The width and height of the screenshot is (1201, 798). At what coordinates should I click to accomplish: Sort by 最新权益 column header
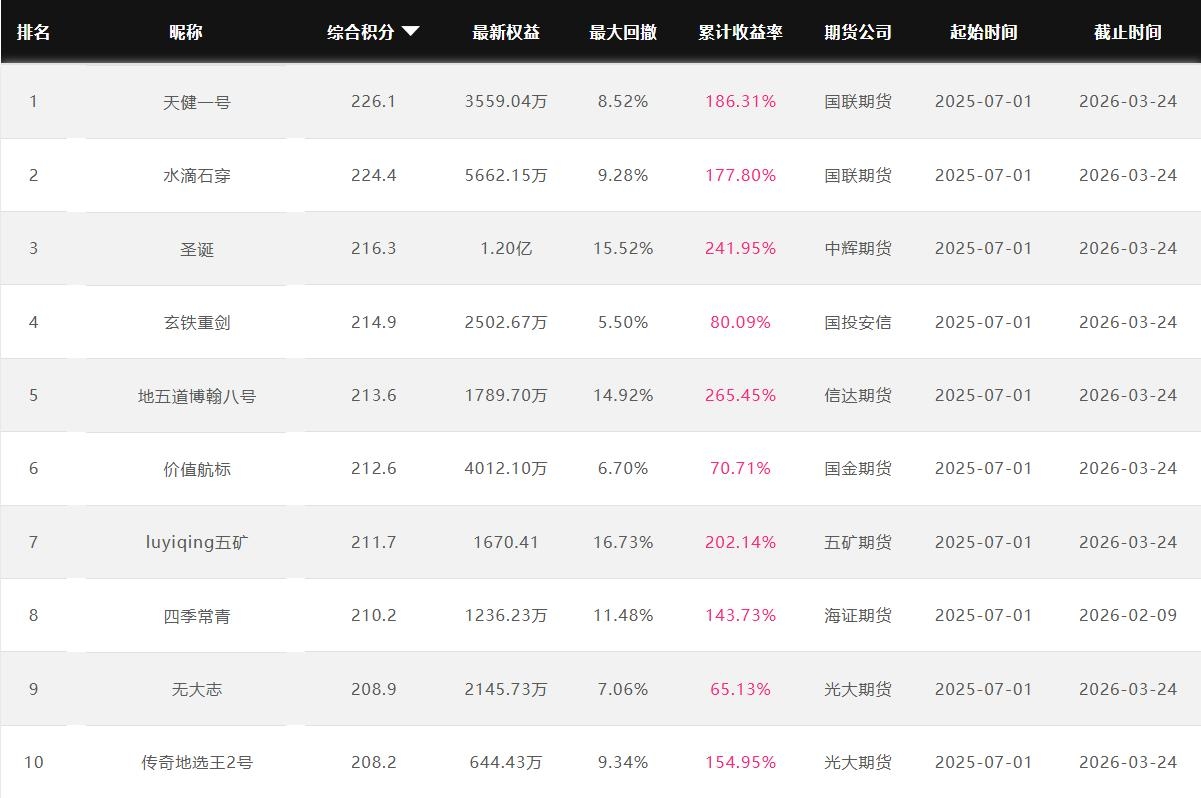coord(506,32)
